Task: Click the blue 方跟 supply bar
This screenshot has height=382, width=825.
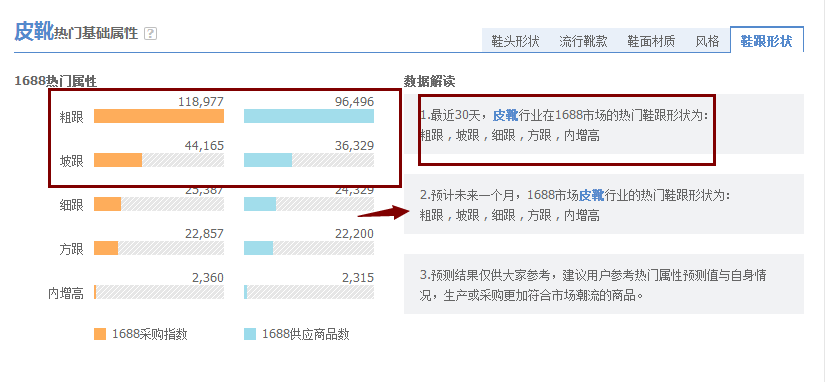Action: click(x=258, y=248)
